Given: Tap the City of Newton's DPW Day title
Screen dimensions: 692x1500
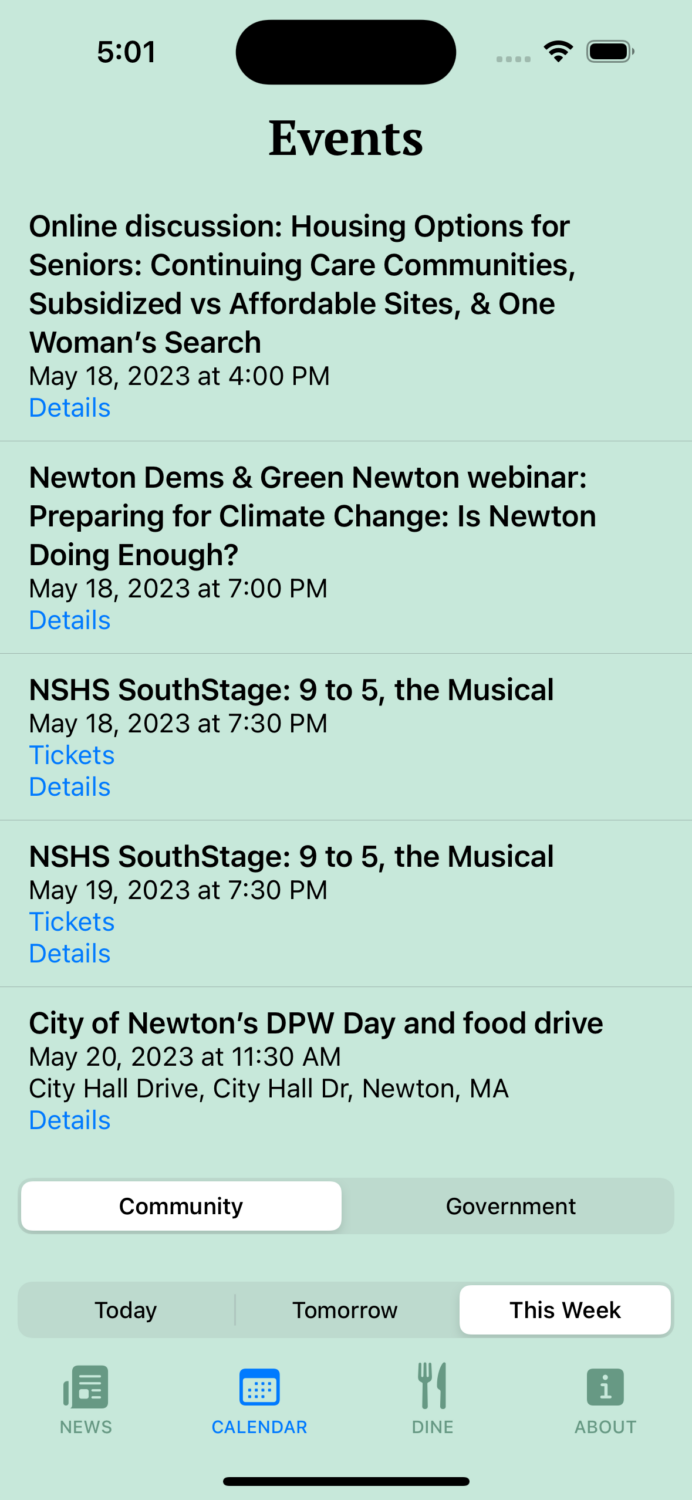Looking at the screenshot, I should 316,1024.
